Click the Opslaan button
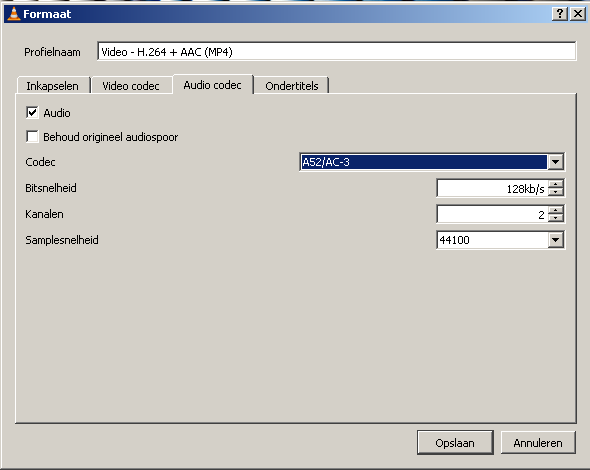The height and width of the screenshot is (470, 590). pos(455,443)
